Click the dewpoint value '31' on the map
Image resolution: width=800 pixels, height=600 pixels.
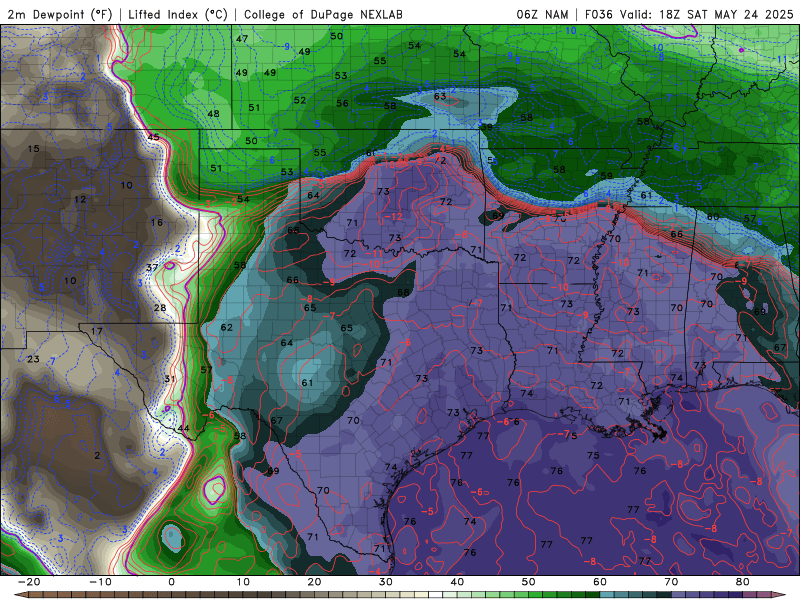point(170,379)
